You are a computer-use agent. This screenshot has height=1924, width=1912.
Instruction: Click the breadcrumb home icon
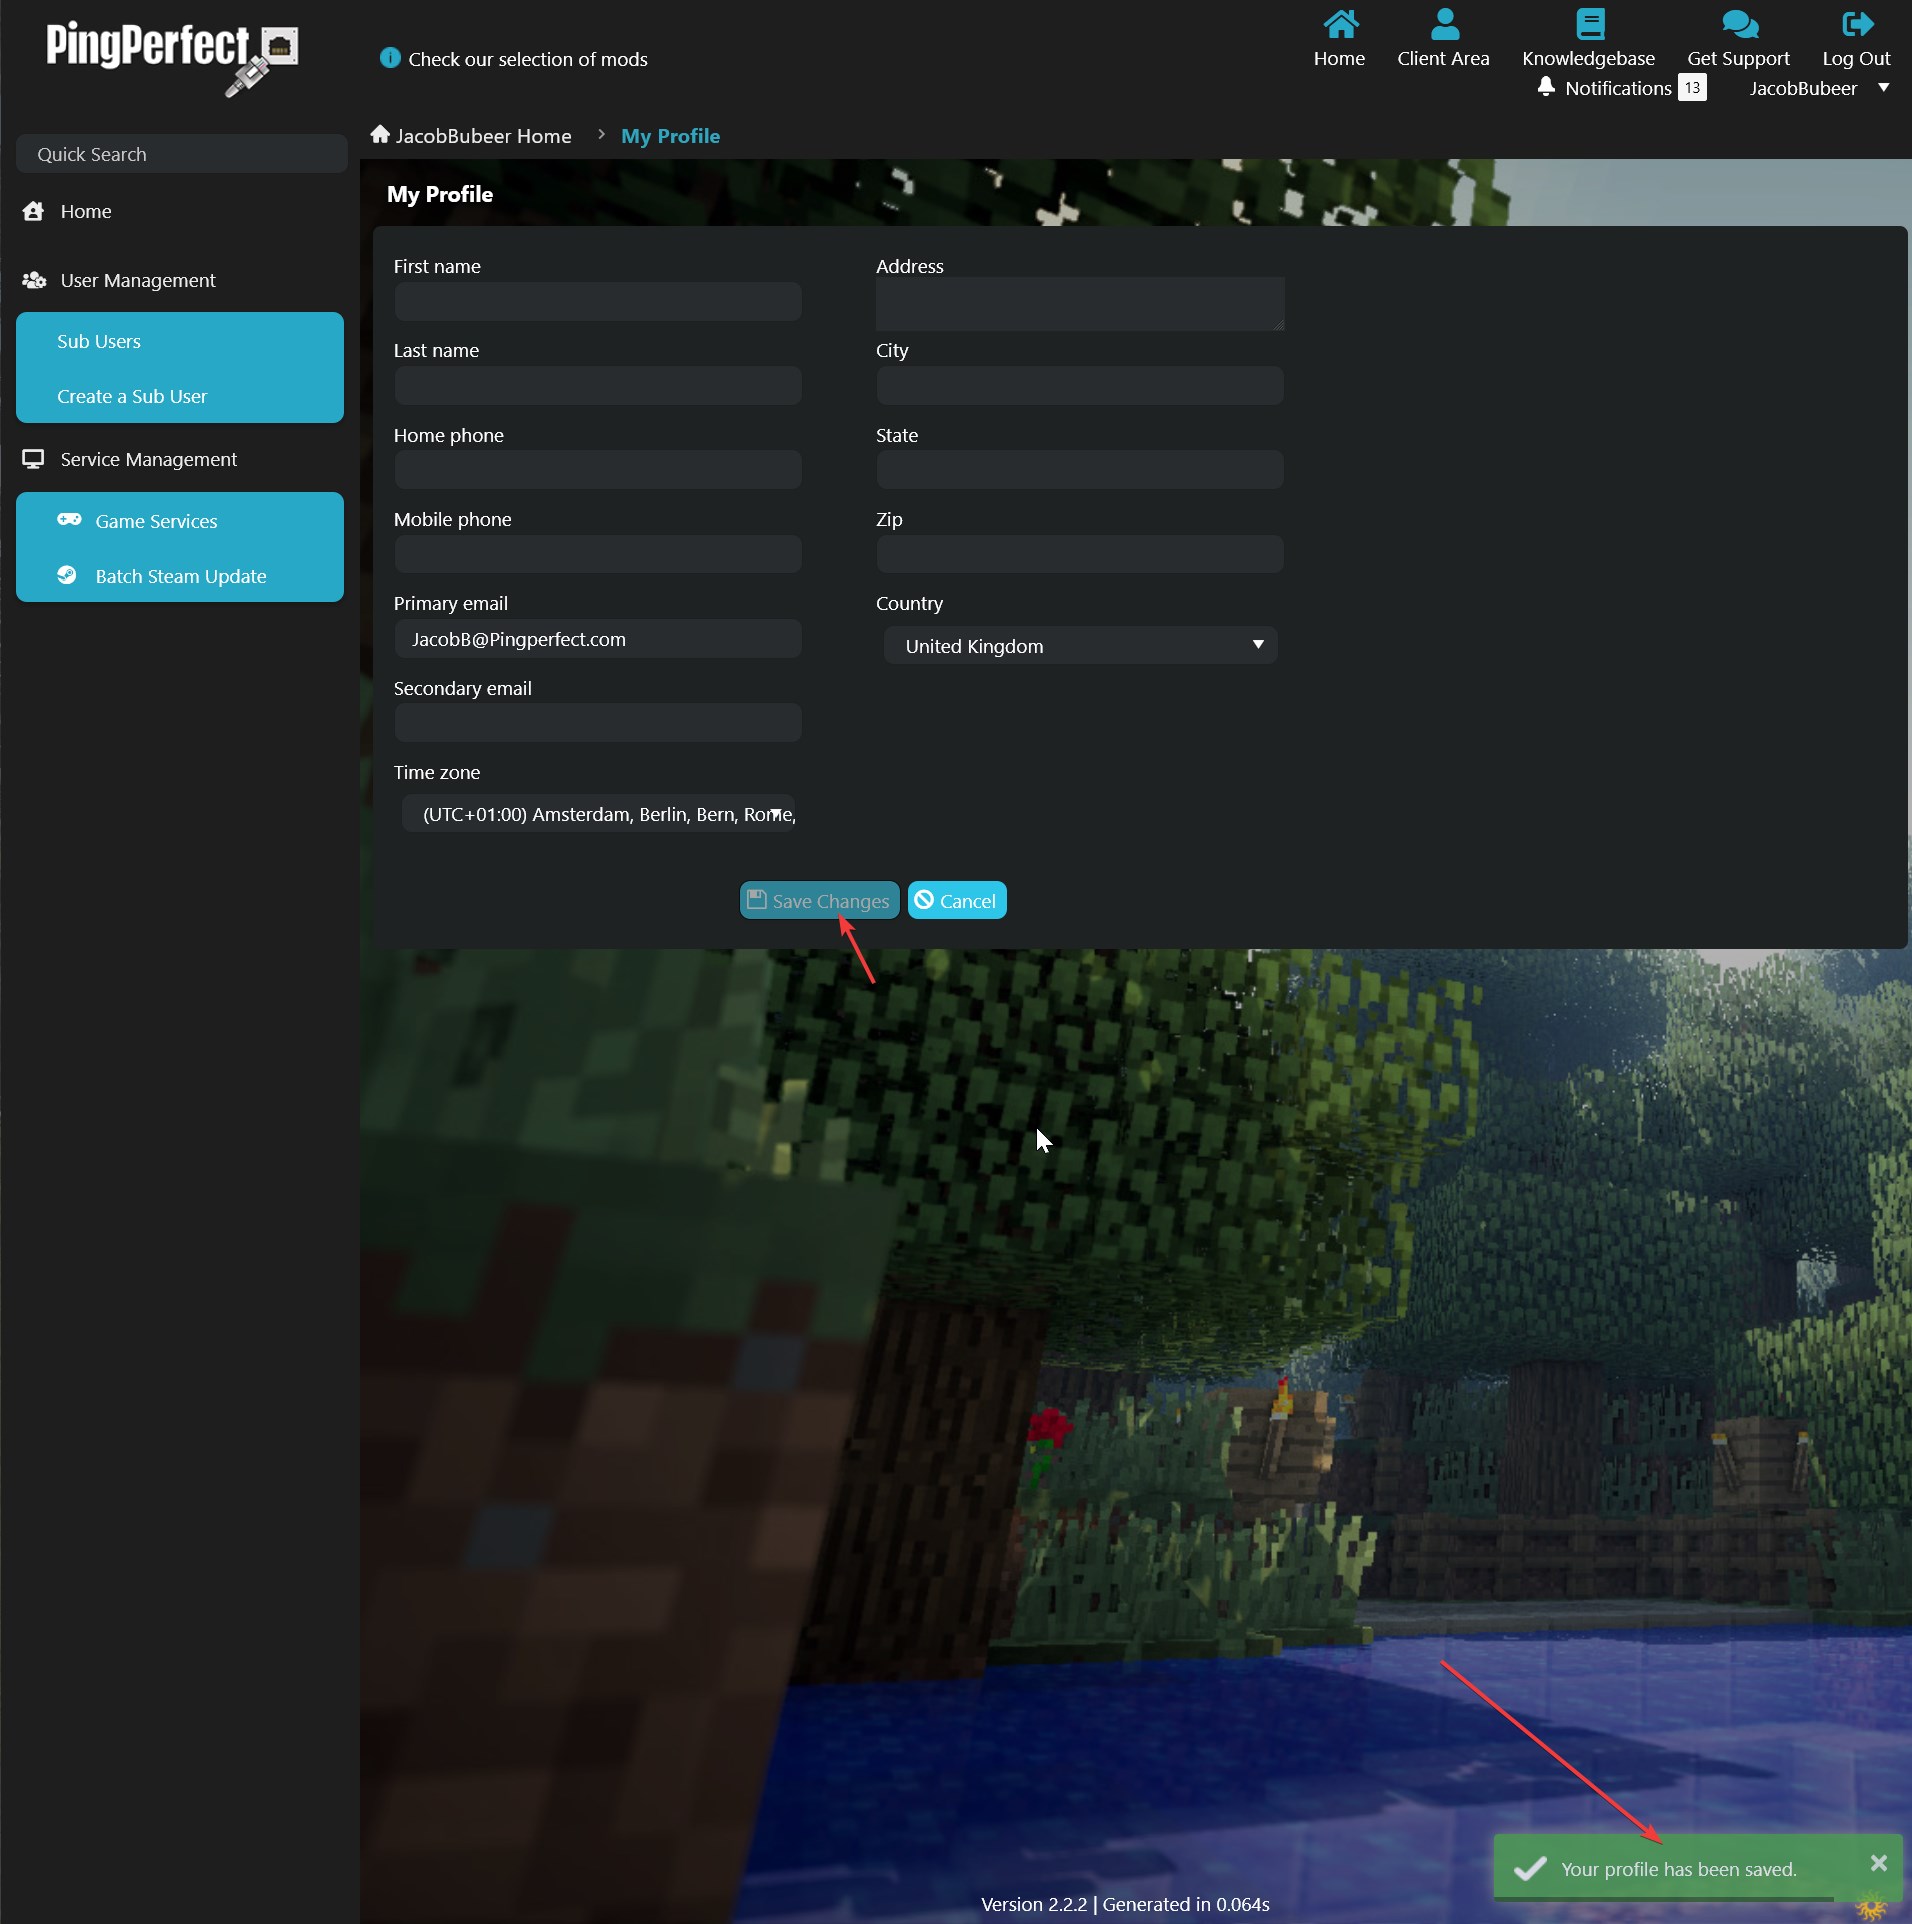tap(380, 134)
